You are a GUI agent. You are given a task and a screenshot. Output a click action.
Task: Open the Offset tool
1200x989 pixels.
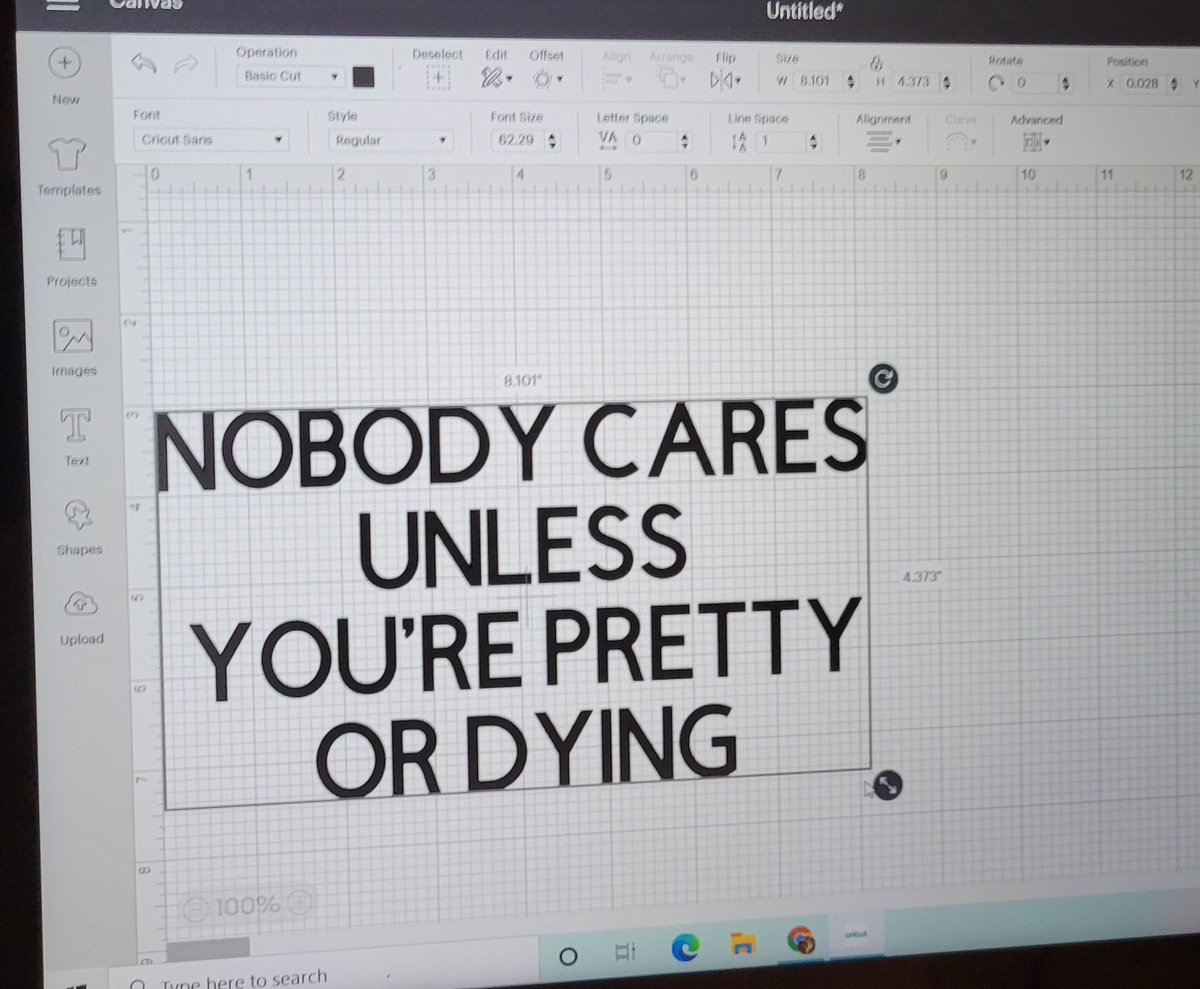coord(546,79)
